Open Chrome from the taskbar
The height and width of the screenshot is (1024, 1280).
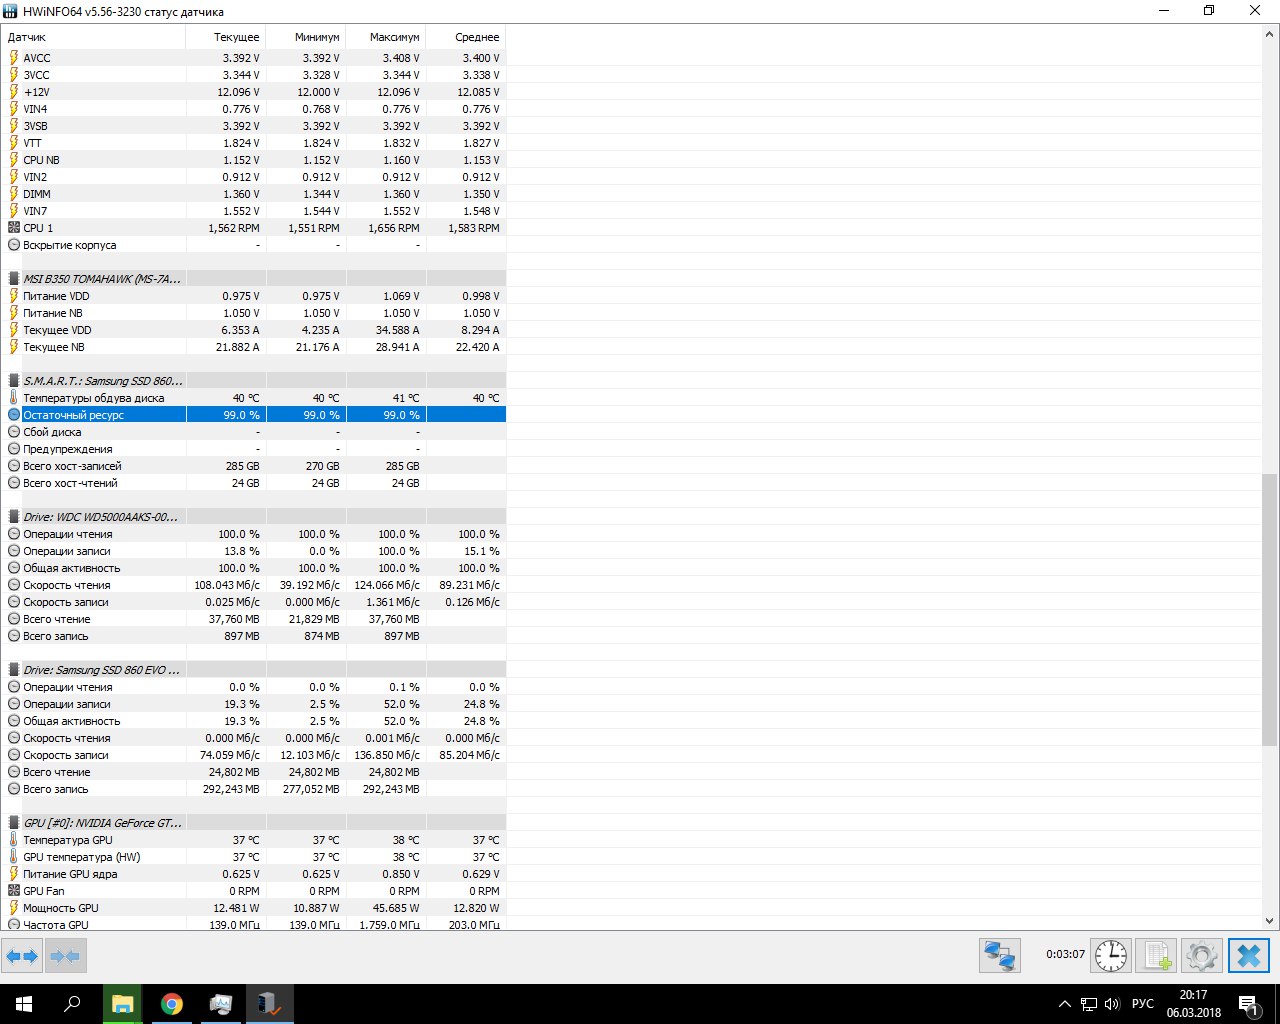[172, 1004]
